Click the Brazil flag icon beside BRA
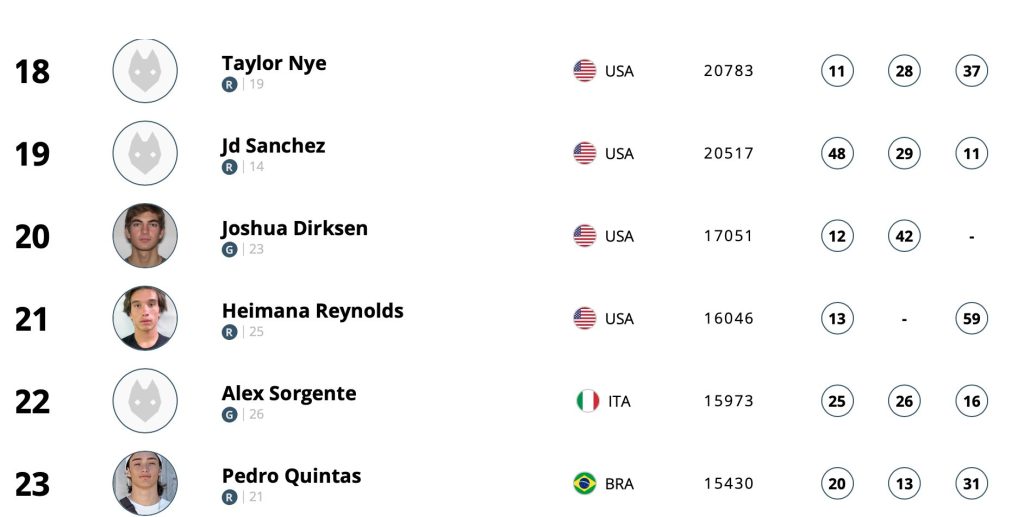The image size is (1024, 517). (584, 484)
